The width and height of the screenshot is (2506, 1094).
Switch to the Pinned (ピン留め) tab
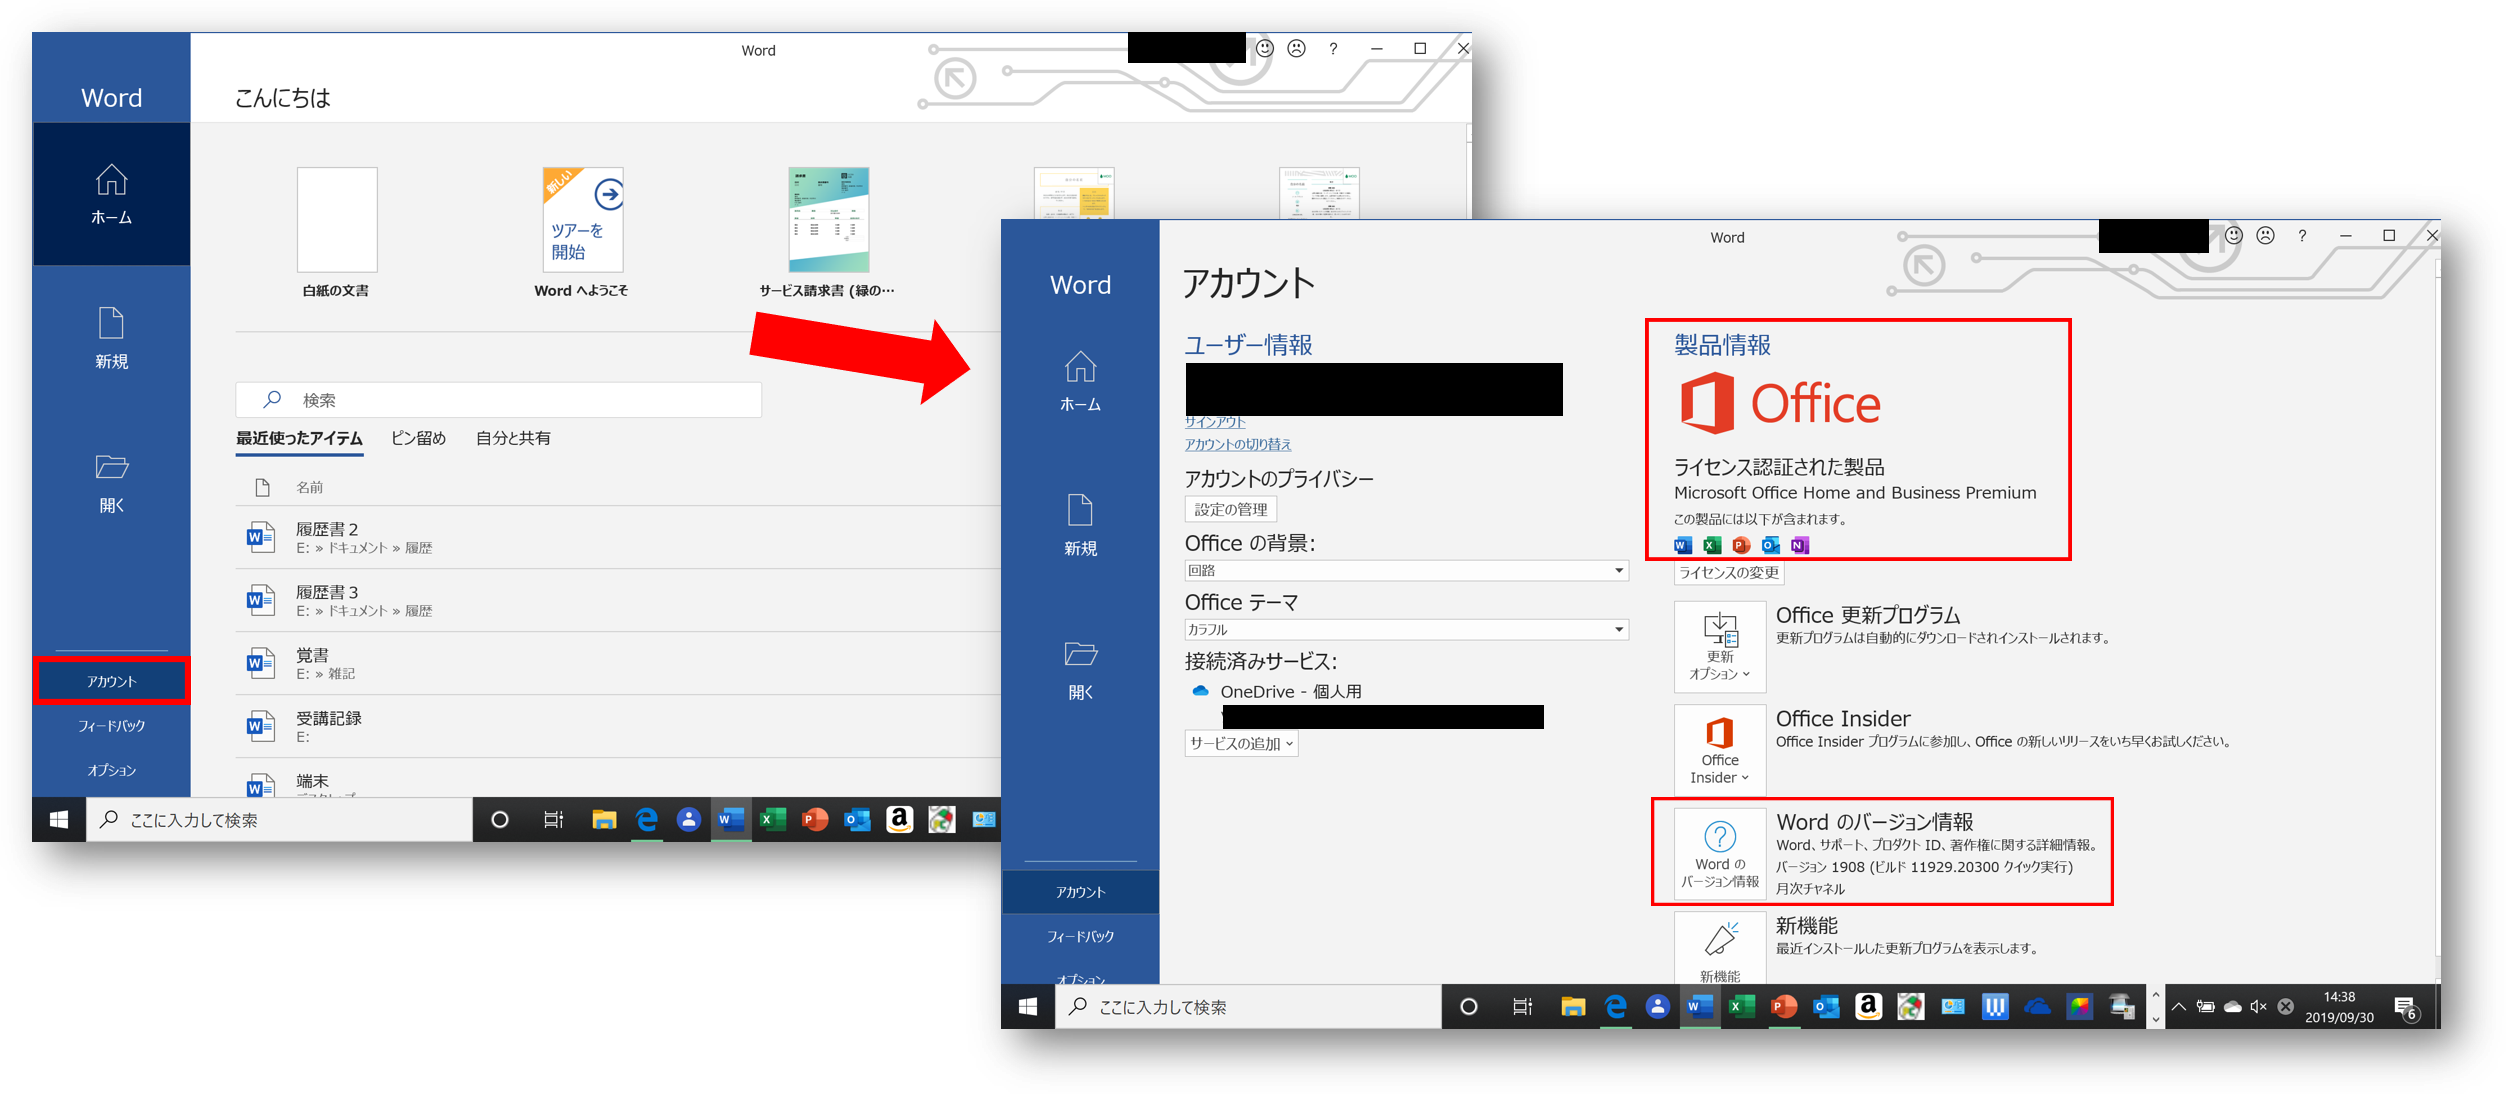(418, 438)
